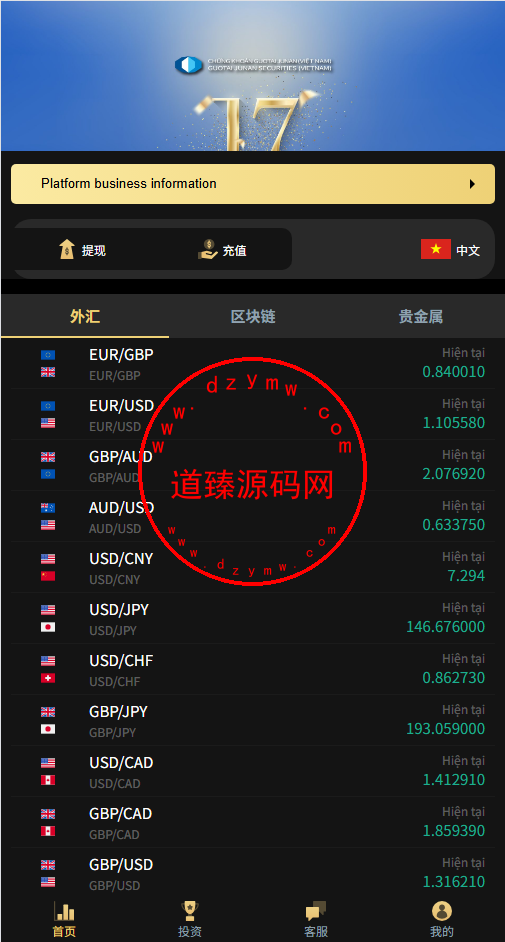This screenshot has height=942, width=505.
Task: Click USD/CHF price 0.862730
Action: click(x=453, y=678)
